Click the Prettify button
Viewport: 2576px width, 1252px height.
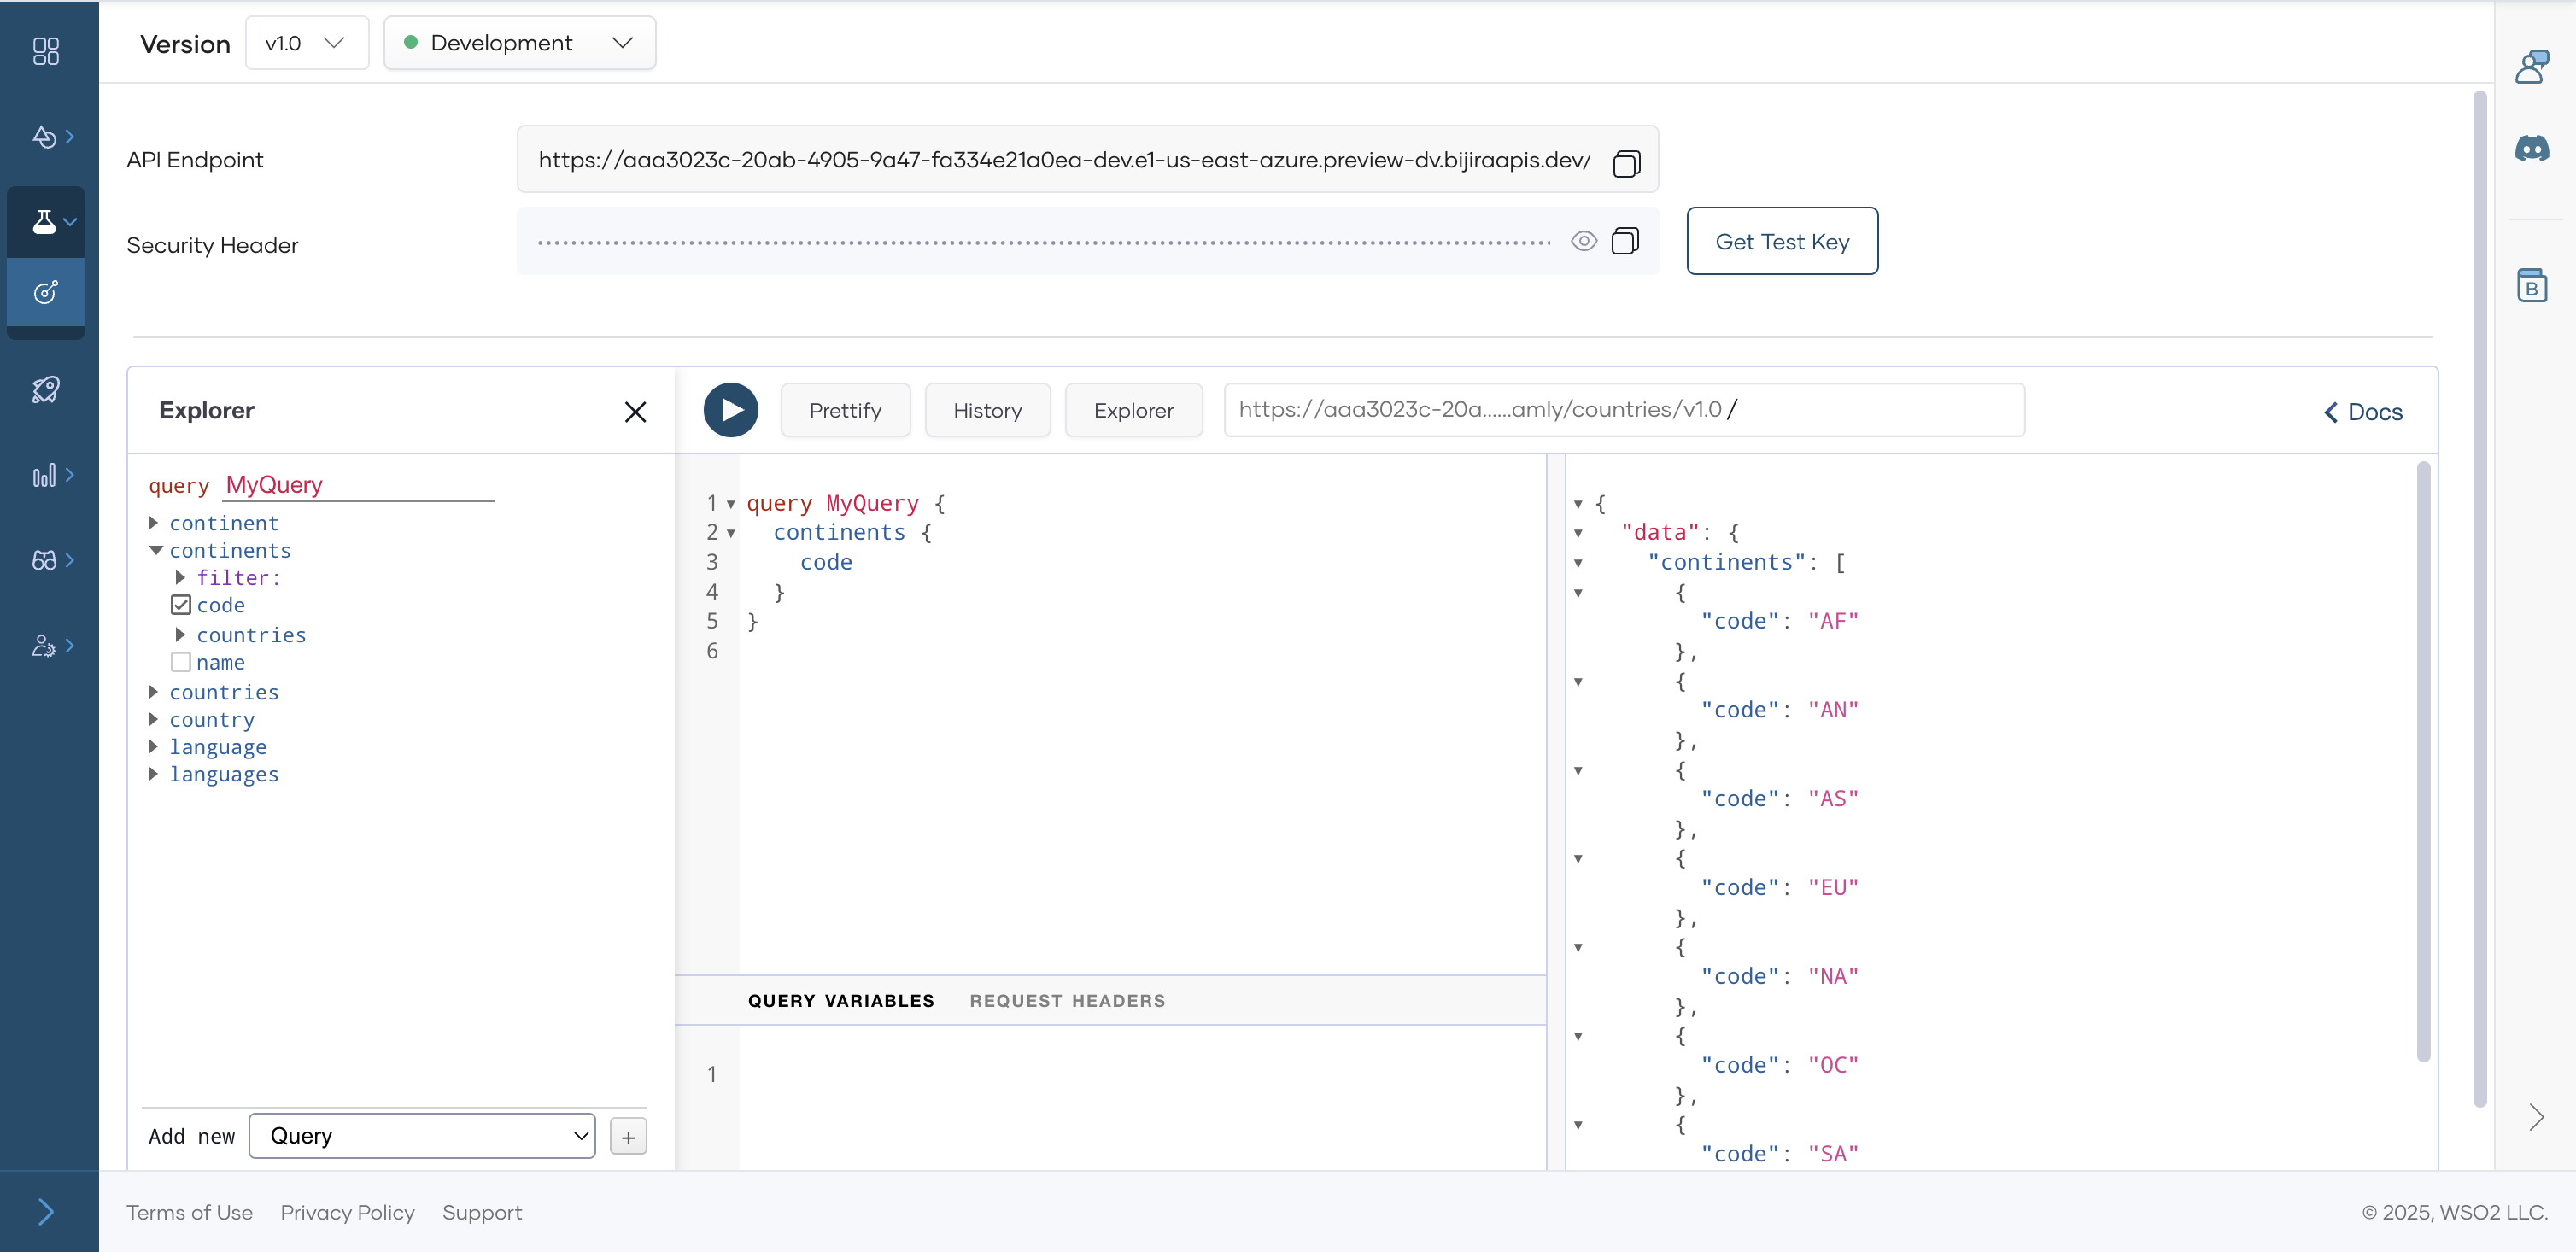[x=845, y=410]
